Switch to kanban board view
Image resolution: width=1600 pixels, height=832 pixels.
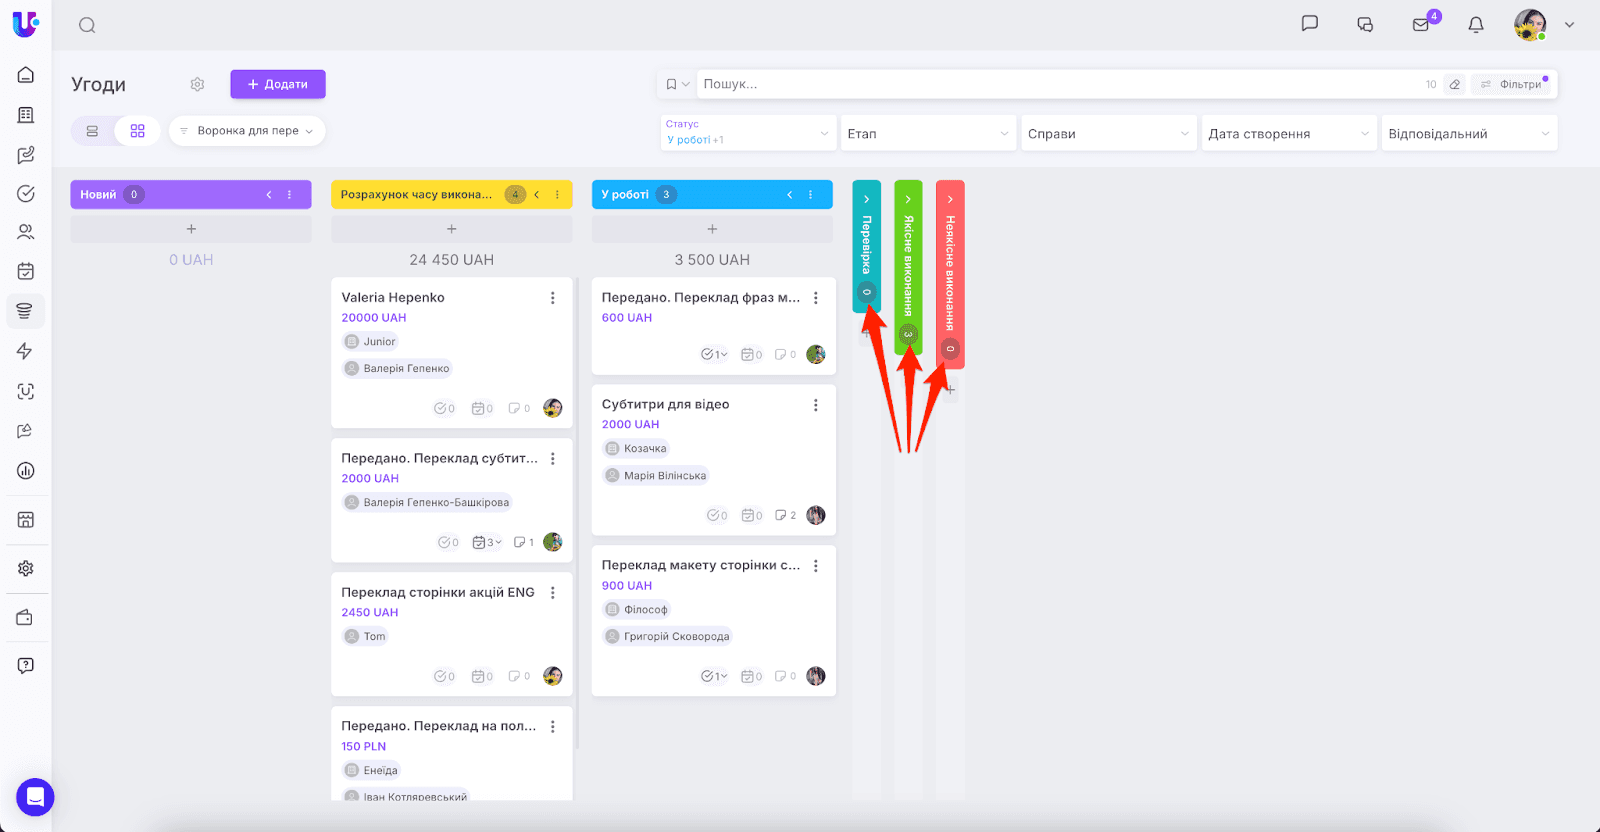pos(138,131)
